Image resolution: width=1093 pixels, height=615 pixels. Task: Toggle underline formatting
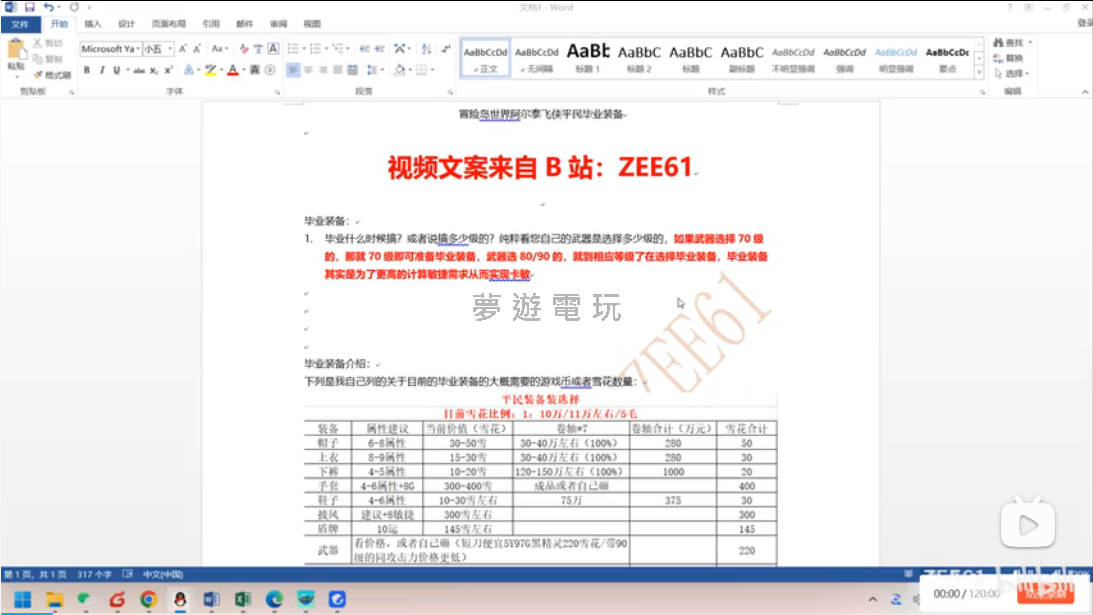(x=116, y=70)
